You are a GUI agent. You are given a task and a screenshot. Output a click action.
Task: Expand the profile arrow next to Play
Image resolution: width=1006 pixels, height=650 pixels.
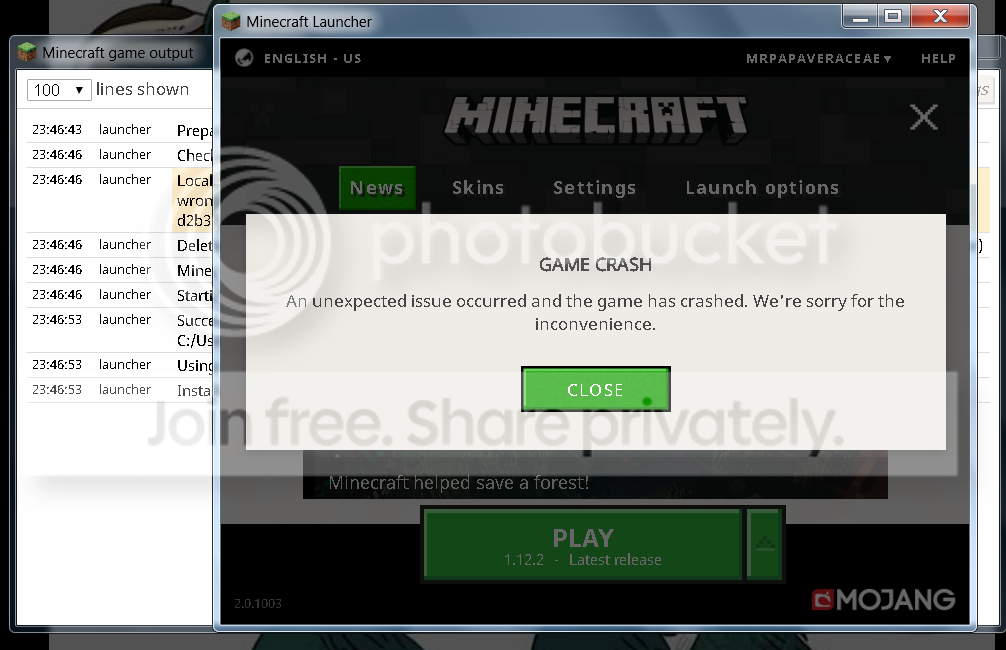click(x=765, y=543)
